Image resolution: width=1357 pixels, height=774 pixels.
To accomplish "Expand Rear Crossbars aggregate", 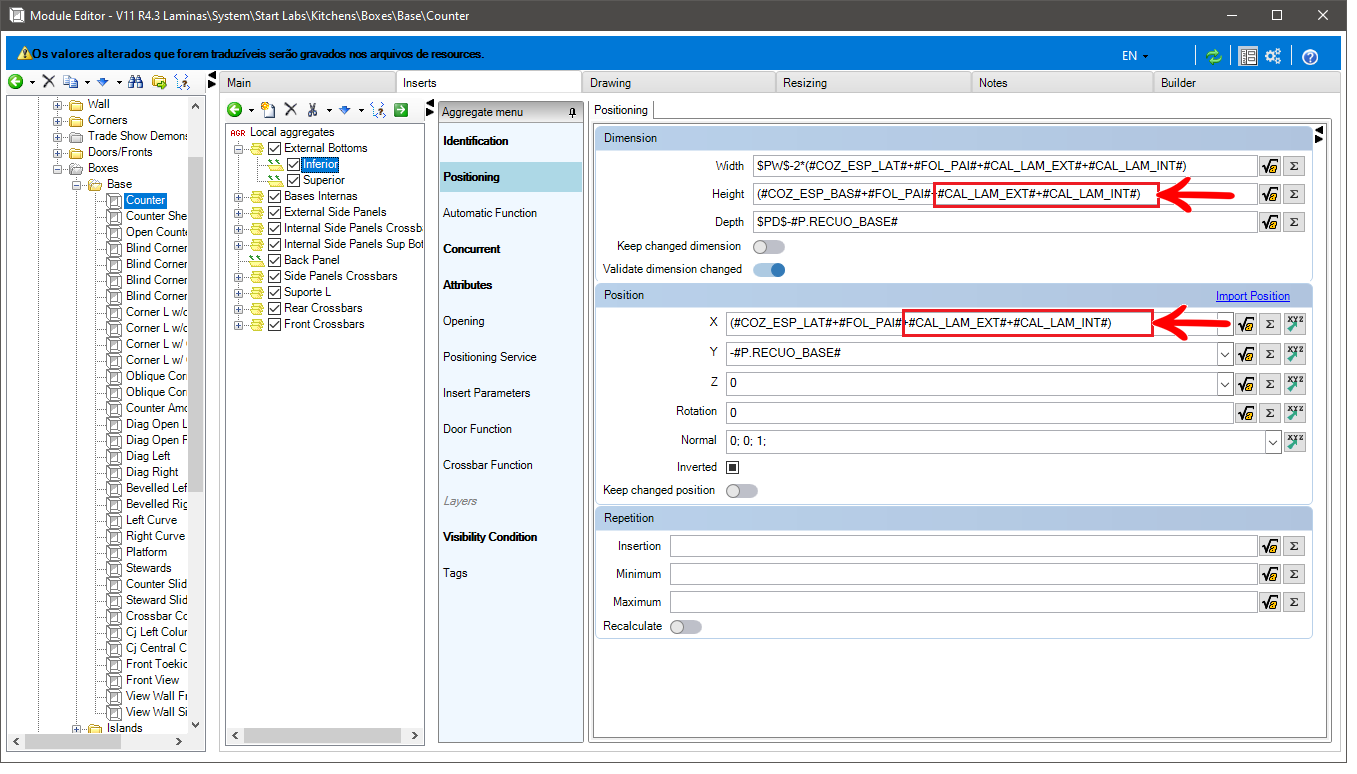I will coord(239,308).
